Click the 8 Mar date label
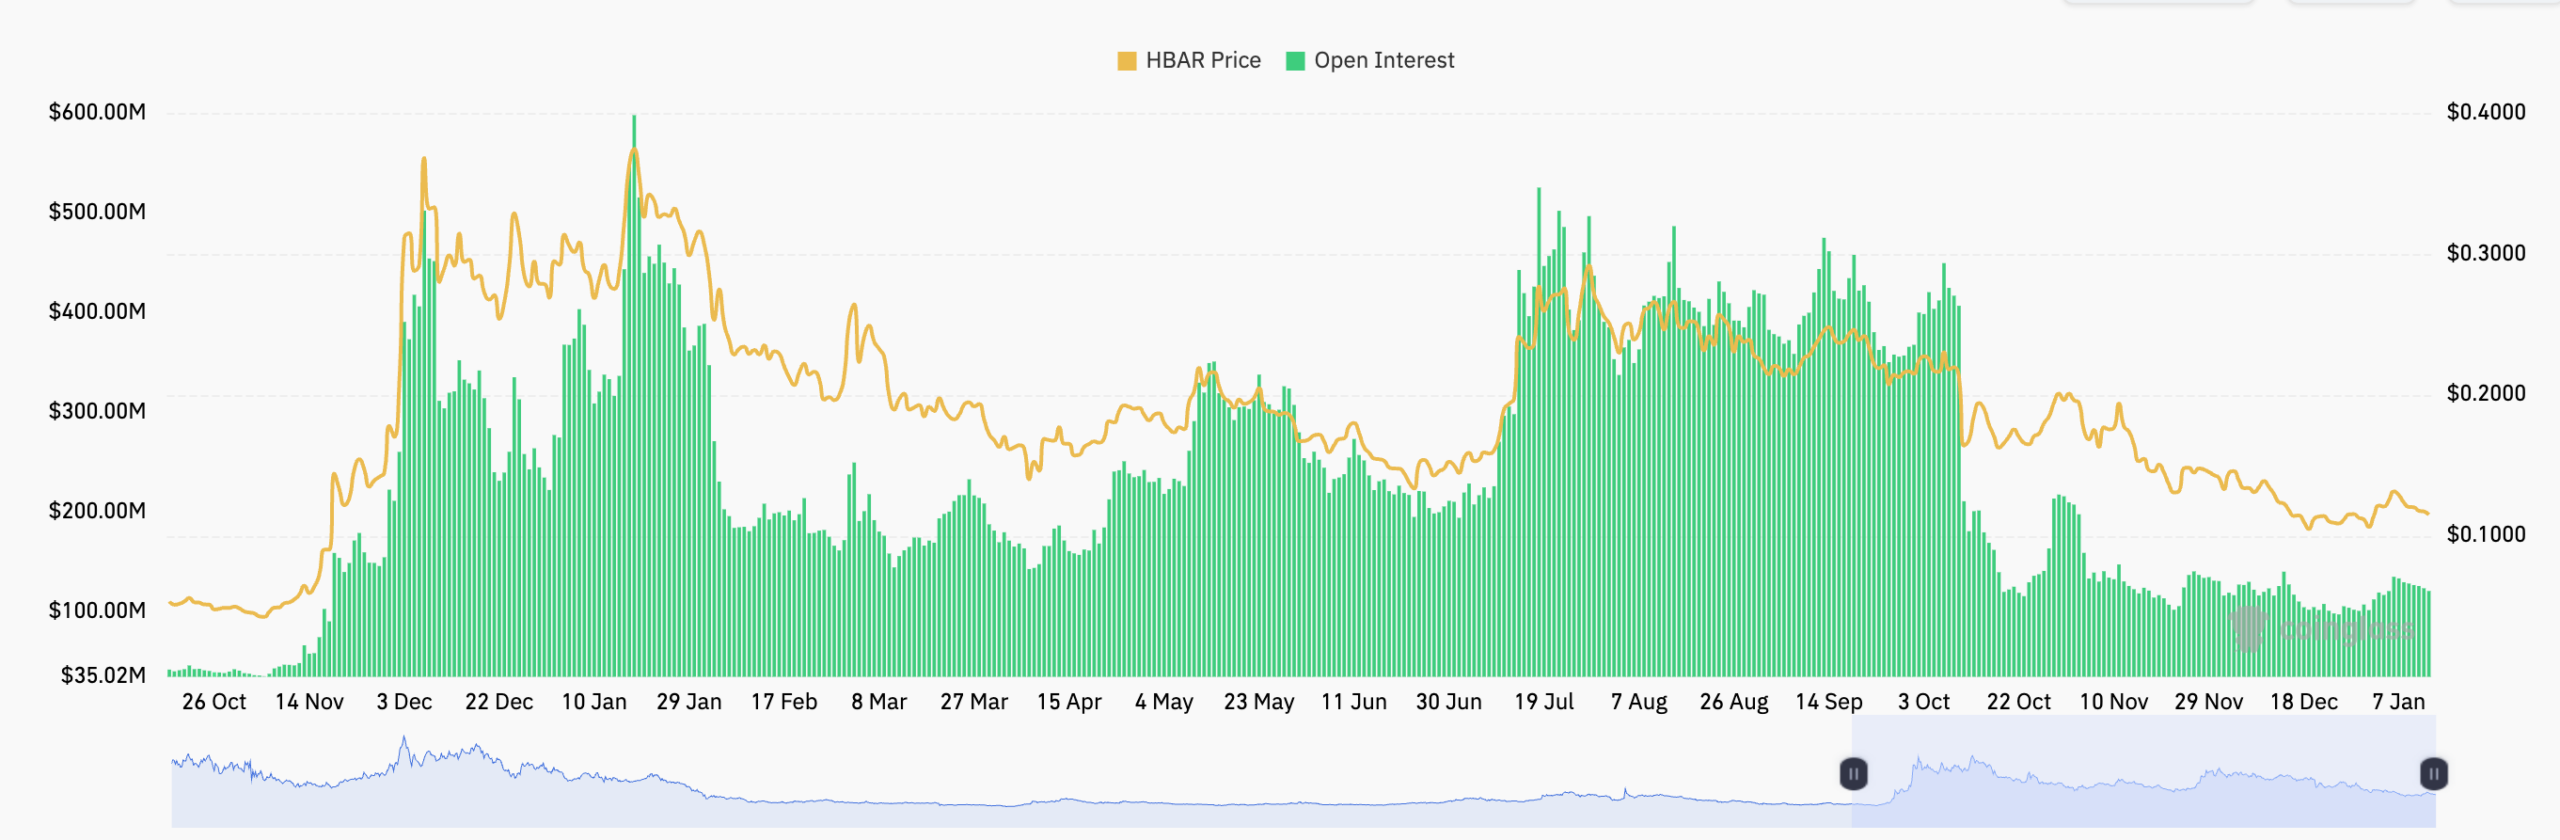This screenshot has height=840, width=2560. tap(879, 702)
